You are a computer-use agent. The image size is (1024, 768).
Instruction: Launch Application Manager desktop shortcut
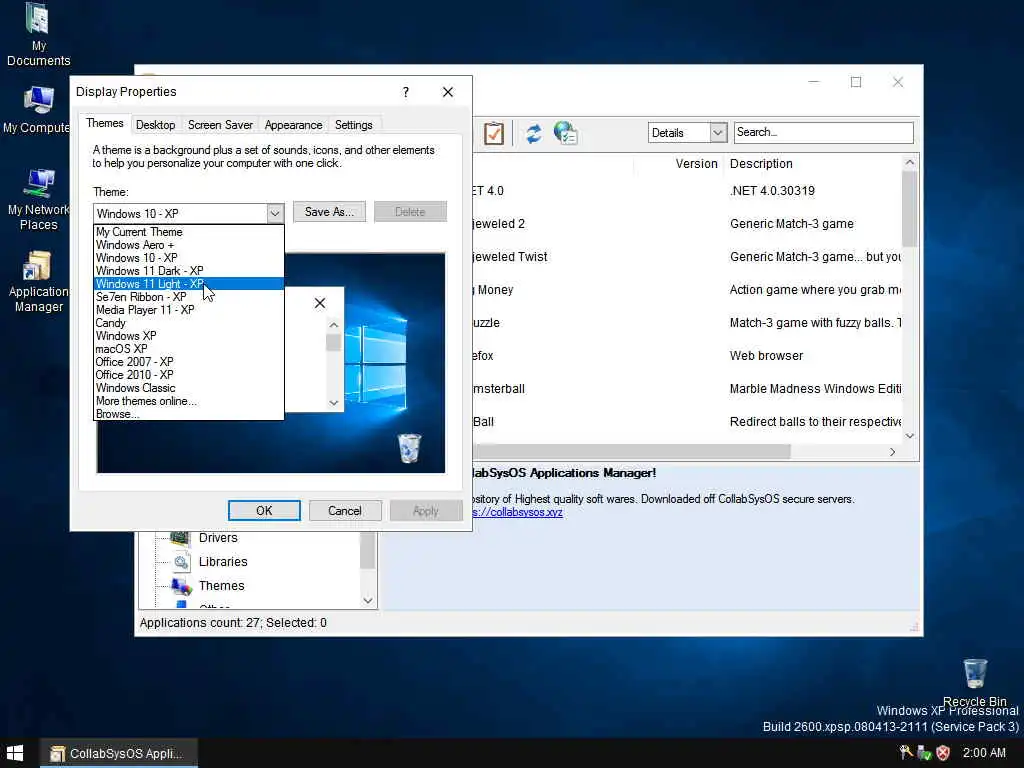(38, 282)
